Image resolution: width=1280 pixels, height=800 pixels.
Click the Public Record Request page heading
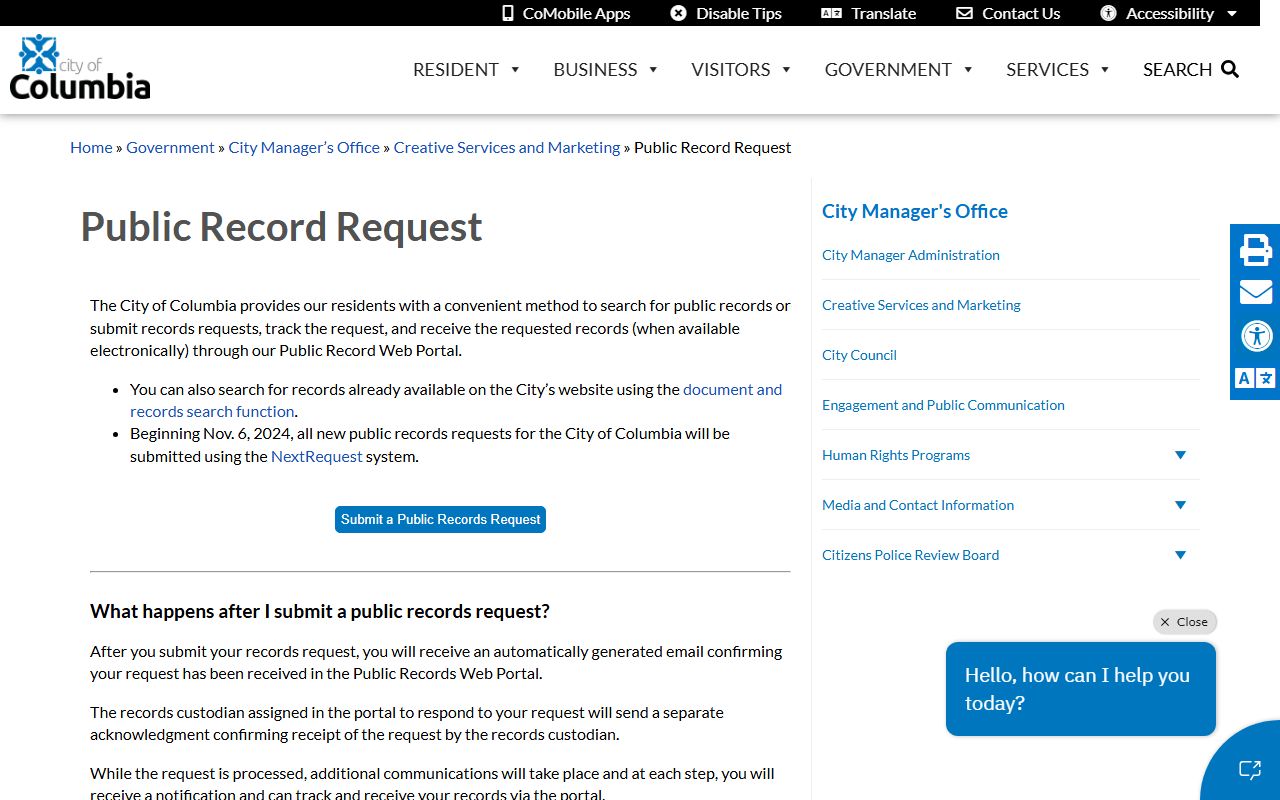[281, 227]
